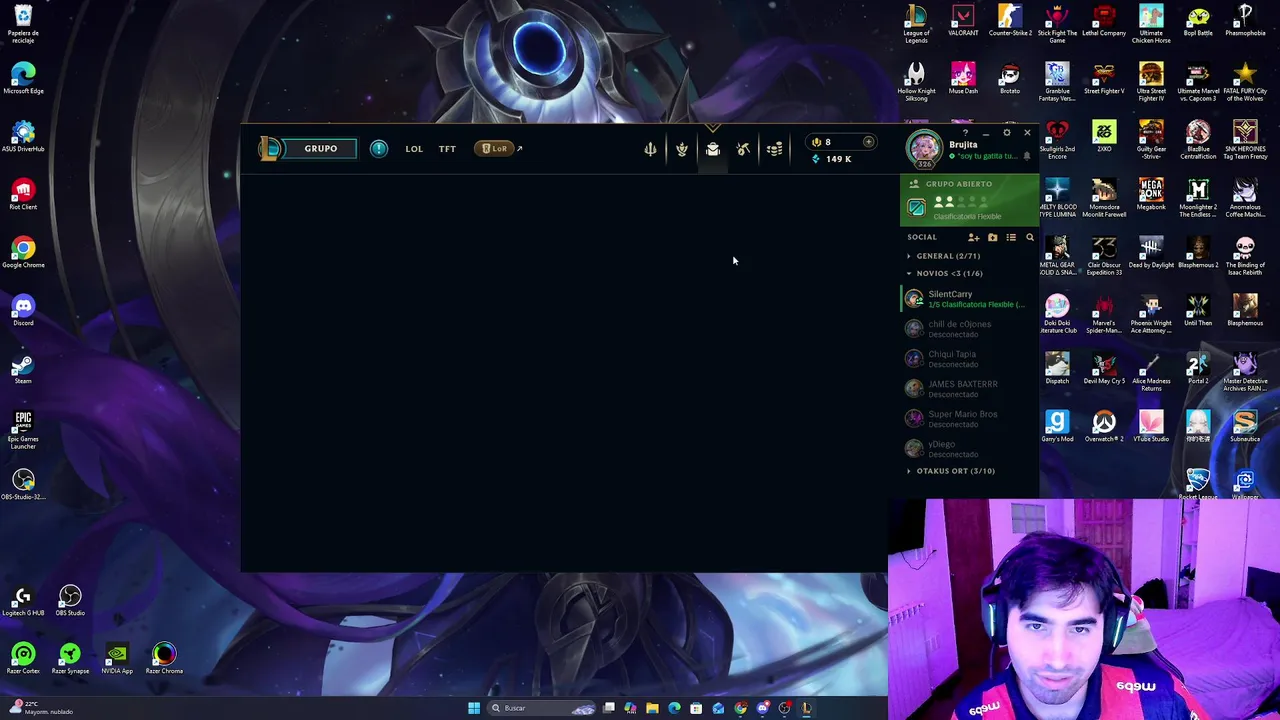Image resolution: width=1280 pixels, height=720 pixels.
Task: Click the GRUPO button
Action: (x=321, y=149)
